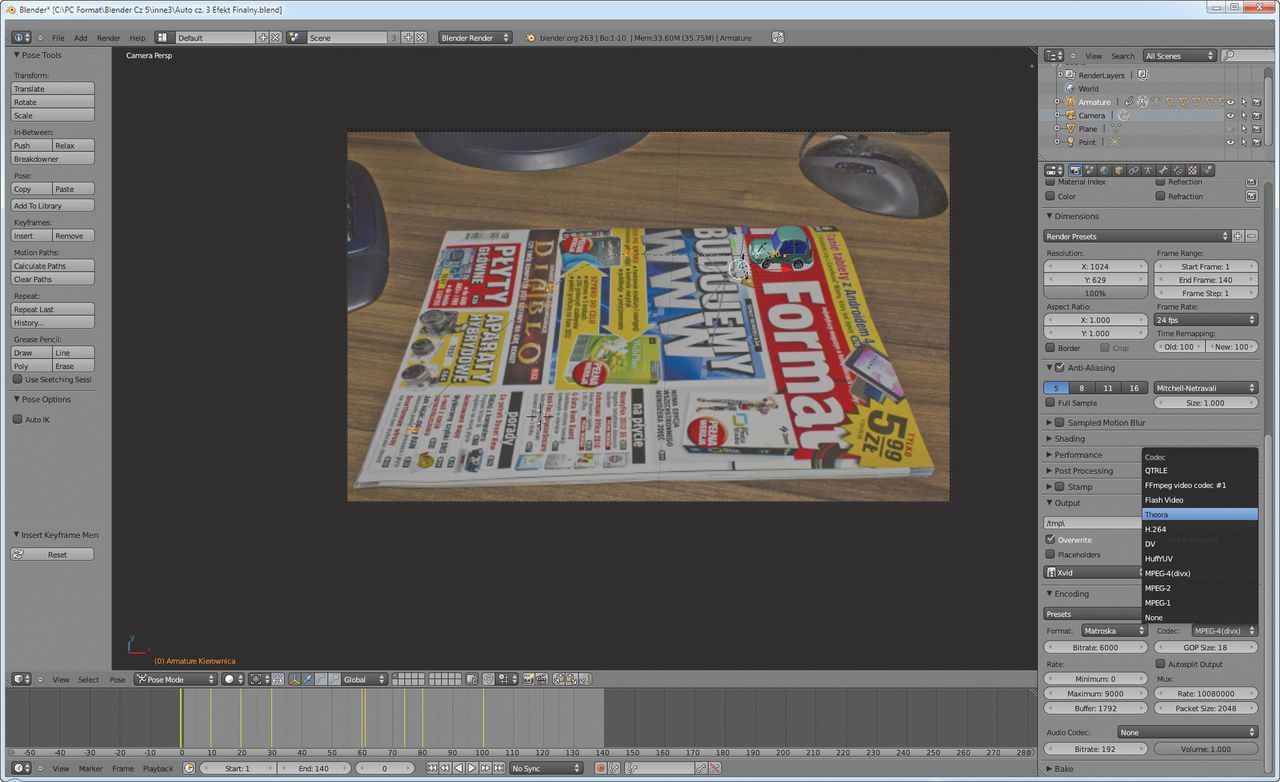
Task: Select H.264 in codec list
Action: tap(1200, 529)
